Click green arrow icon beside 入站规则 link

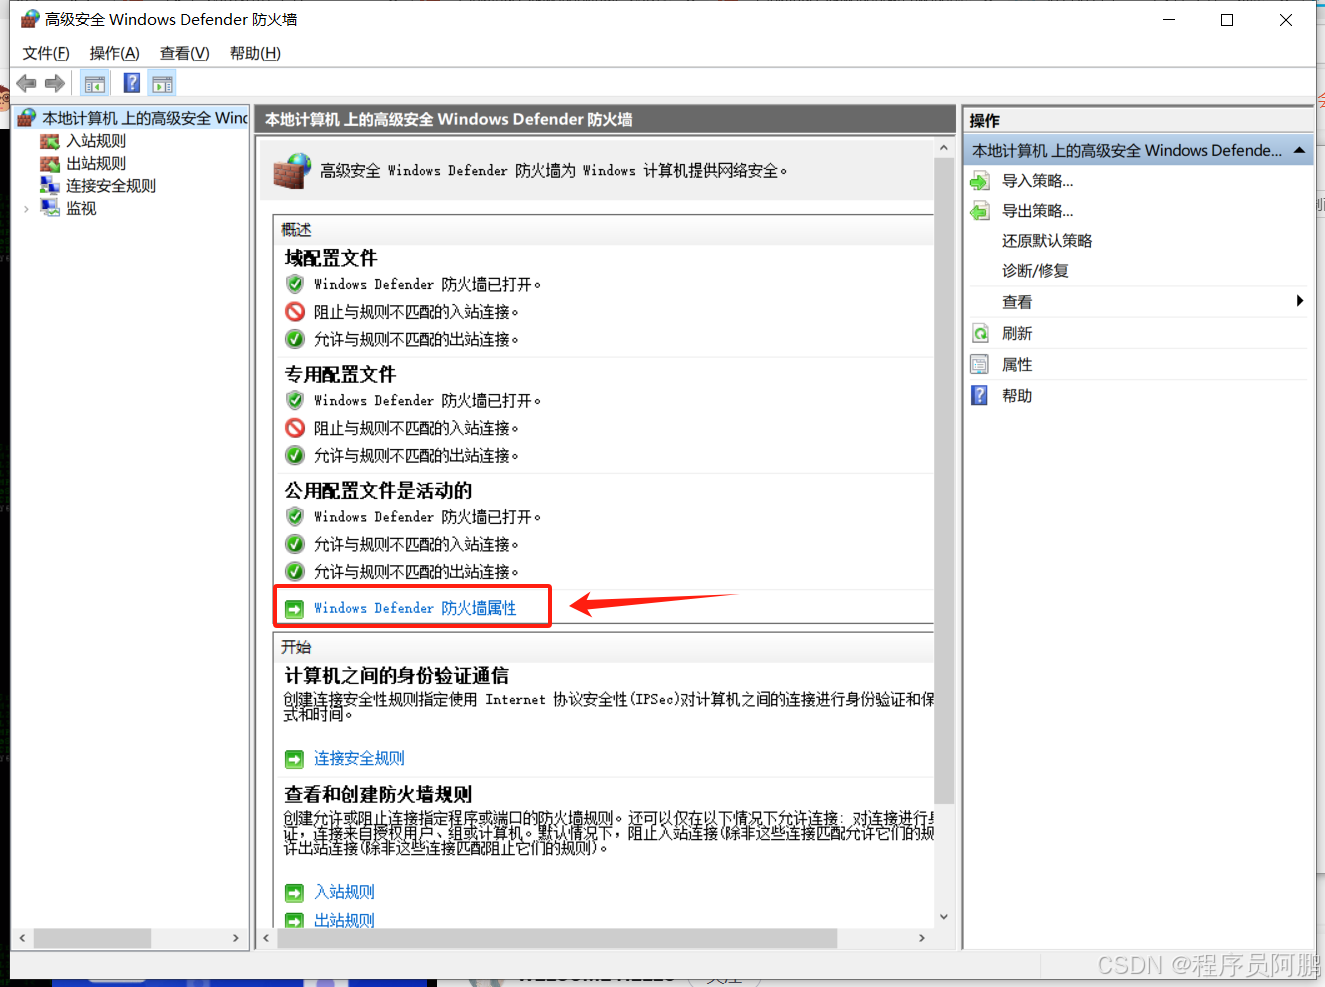tap(294, 892)
